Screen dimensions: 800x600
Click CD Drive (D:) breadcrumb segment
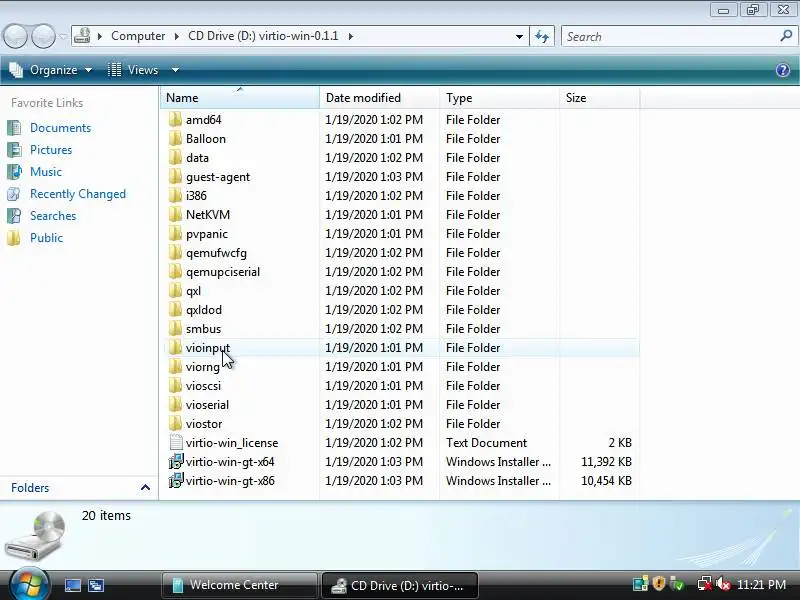pyautogui.click(x=263, y=36)
